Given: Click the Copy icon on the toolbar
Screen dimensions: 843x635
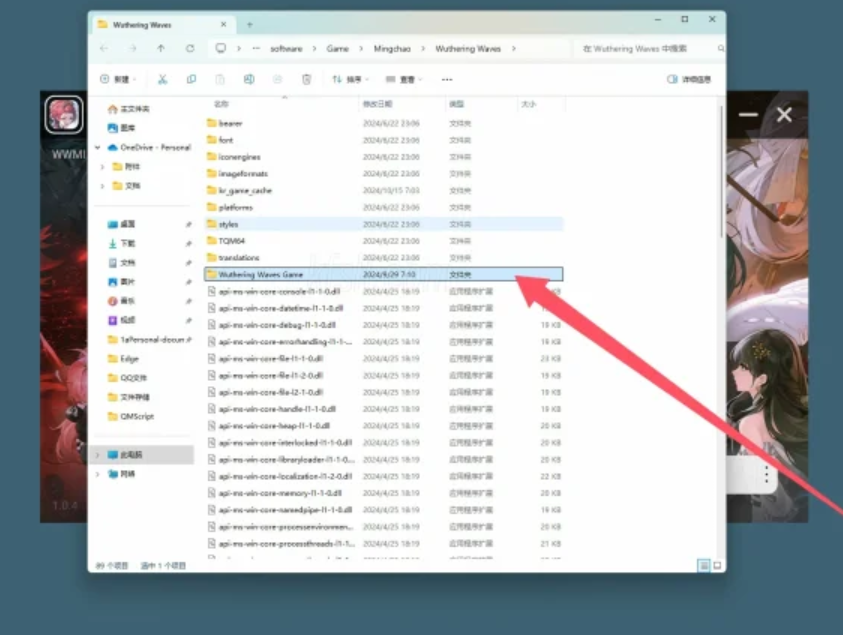Looking at the screenshot, I should coord(192,80).
